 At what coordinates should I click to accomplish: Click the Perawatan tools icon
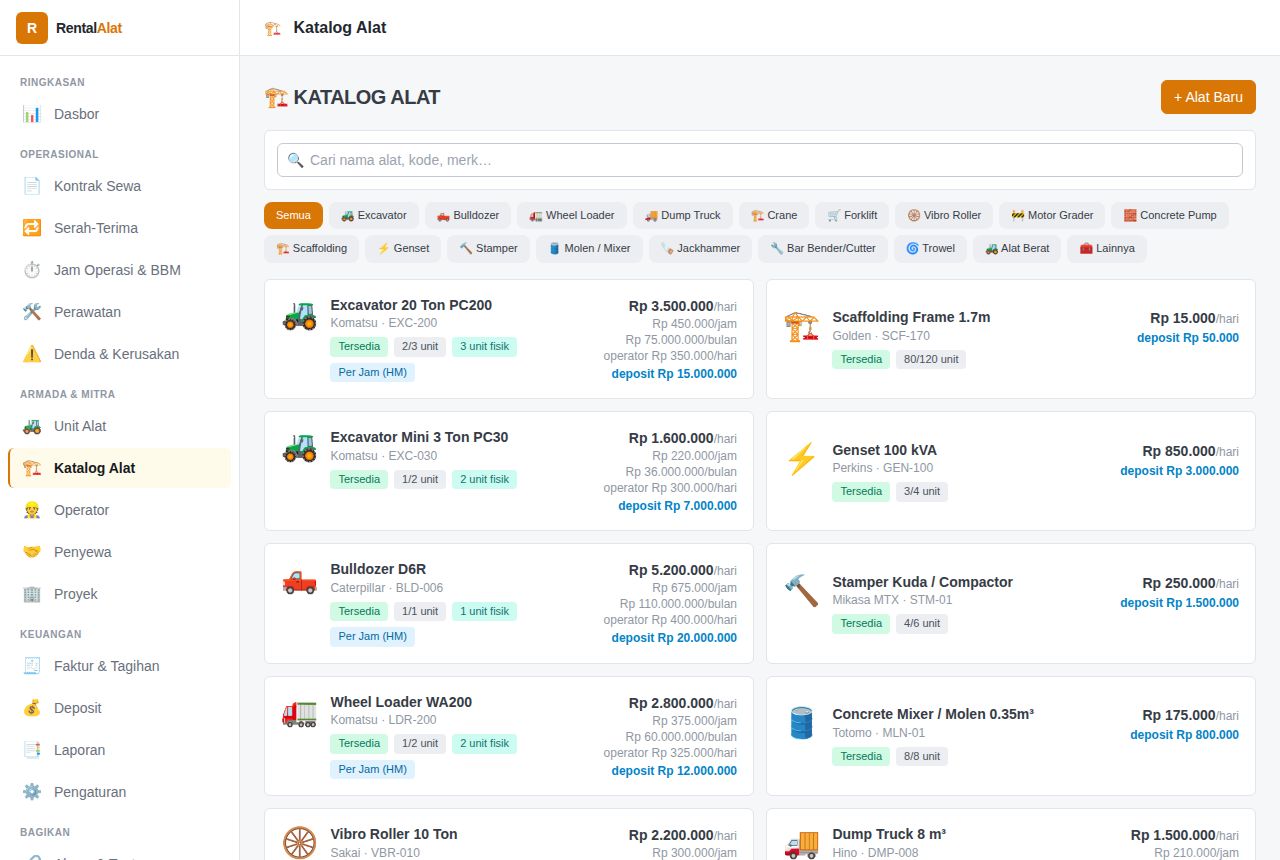pyautogui.click(x=32, y=312)
